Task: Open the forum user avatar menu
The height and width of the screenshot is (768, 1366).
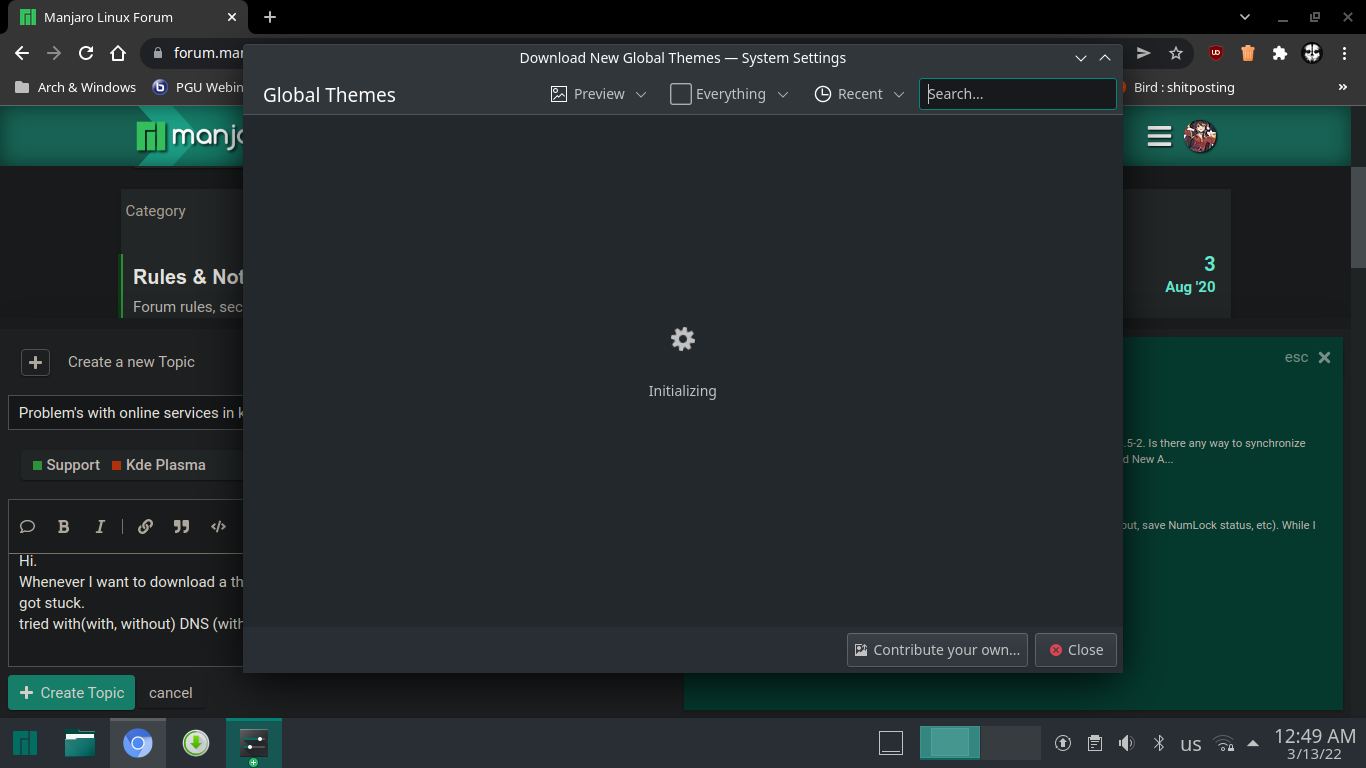Action: 1200,136
